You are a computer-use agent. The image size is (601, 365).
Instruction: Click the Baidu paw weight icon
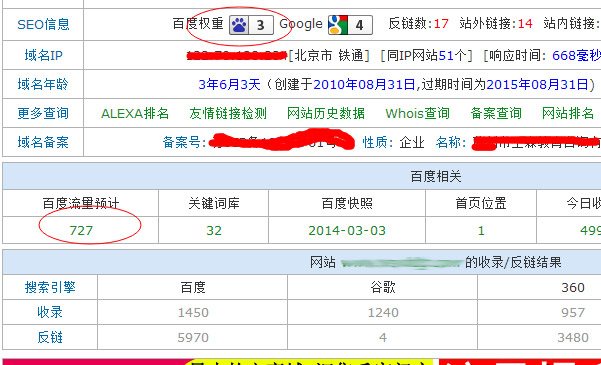(251, 25)
